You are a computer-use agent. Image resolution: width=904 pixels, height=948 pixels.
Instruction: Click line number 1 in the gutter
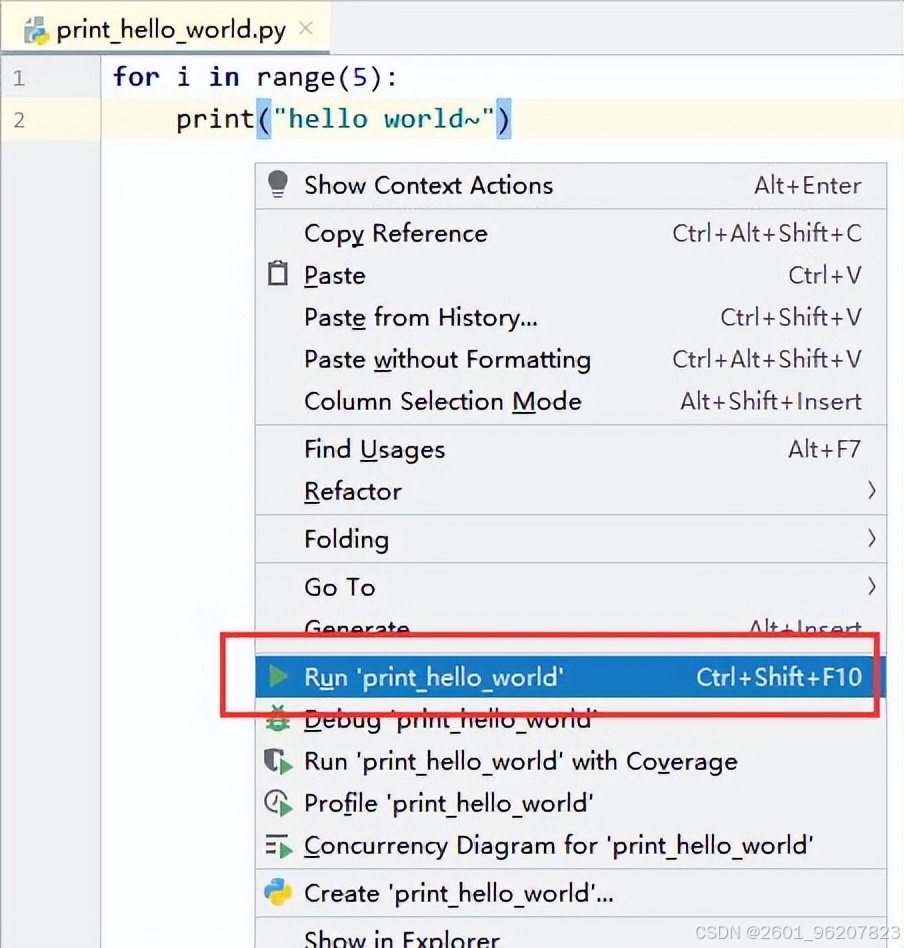click(19, 78)
